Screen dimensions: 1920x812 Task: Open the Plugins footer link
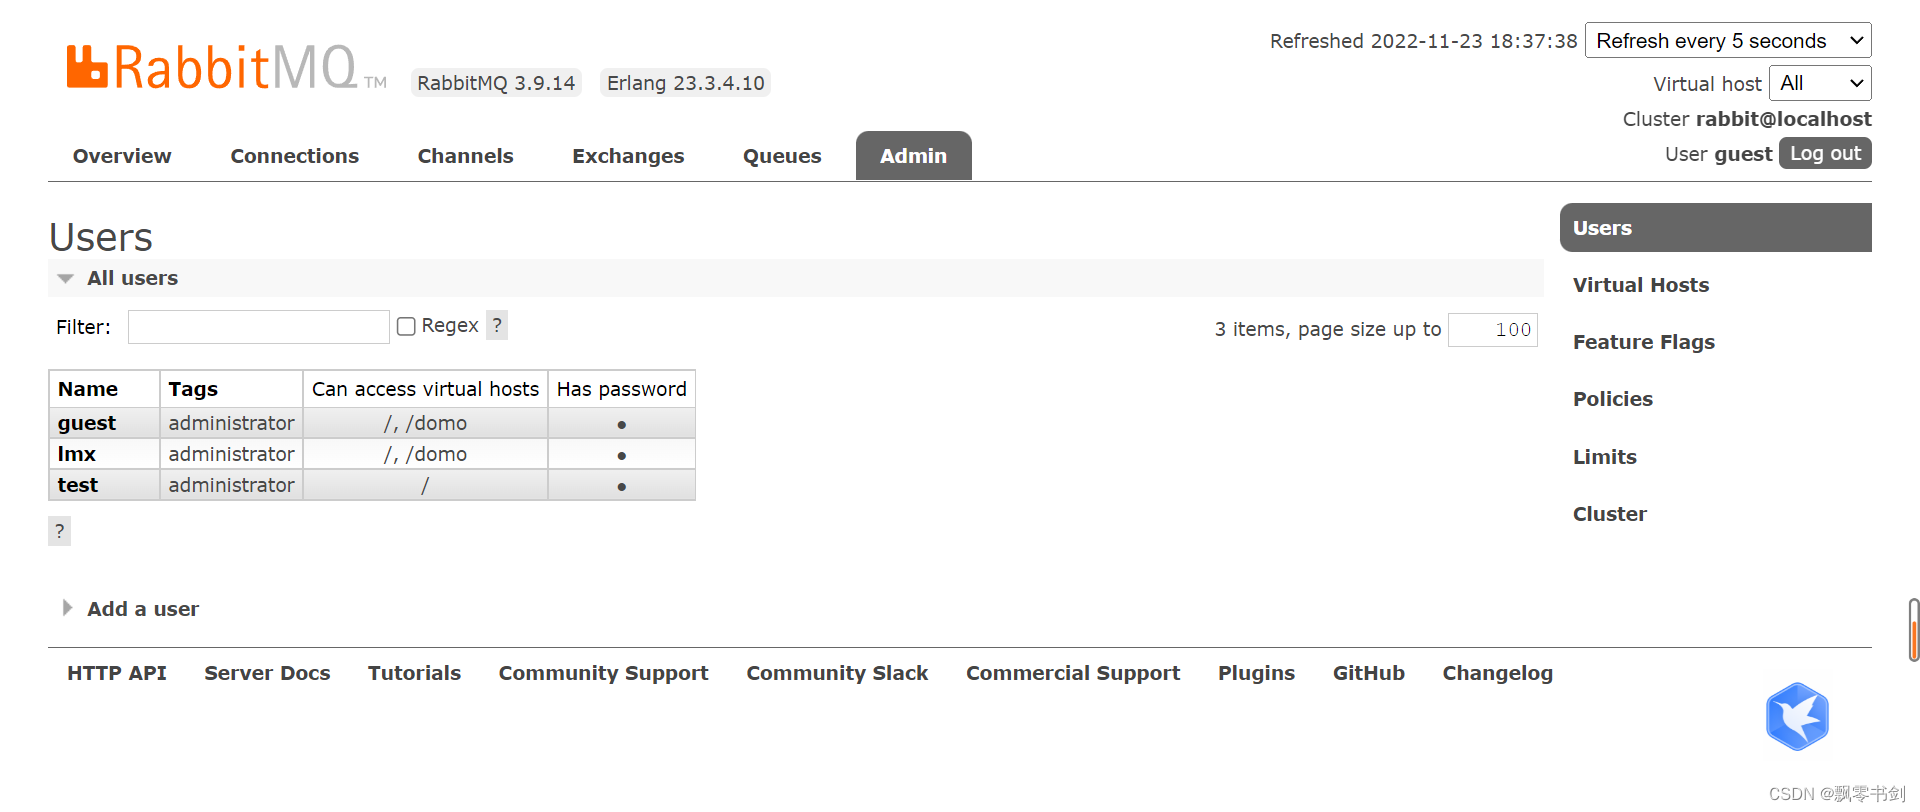(x=1256, y=673)
